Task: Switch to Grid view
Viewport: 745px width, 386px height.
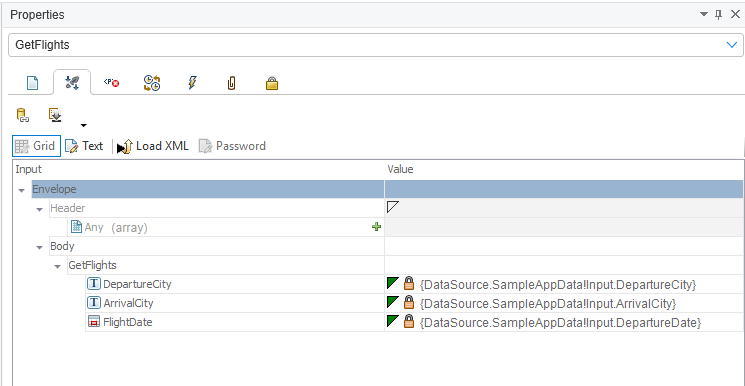Action: pyautogui.click(x=36, y=146)
